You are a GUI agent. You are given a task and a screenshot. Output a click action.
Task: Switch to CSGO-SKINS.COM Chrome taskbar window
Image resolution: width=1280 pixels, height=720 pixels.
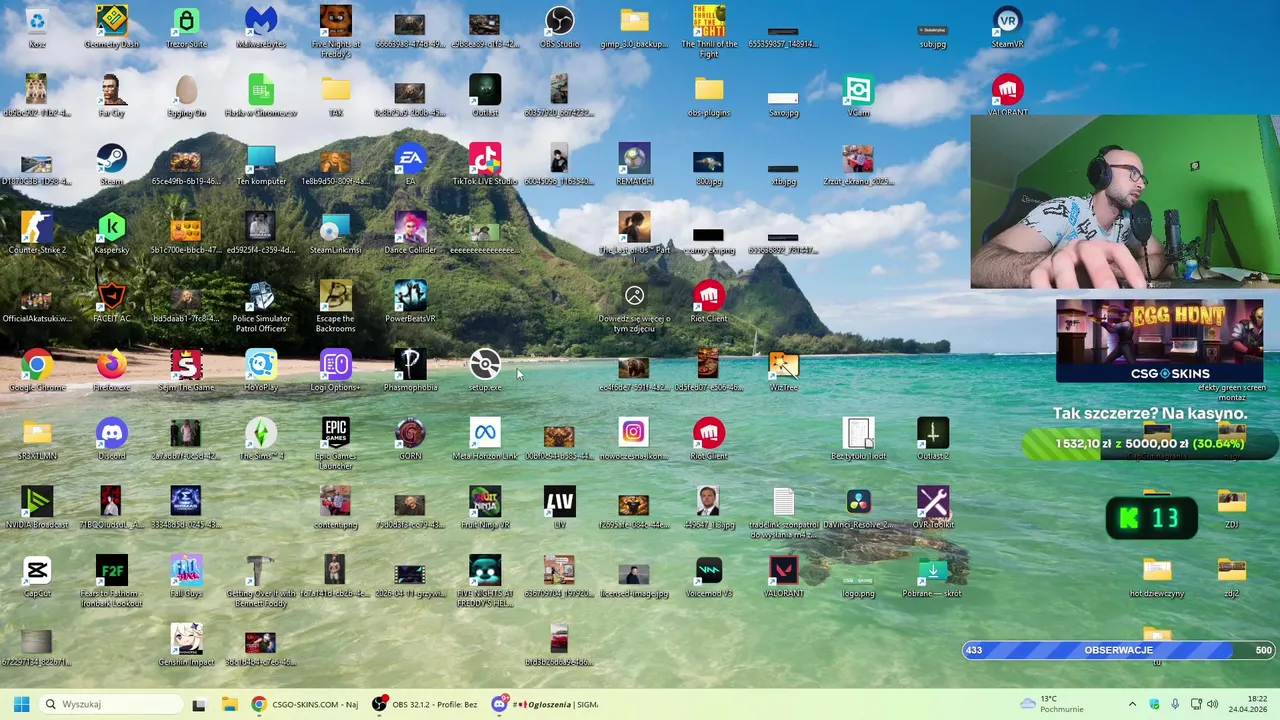pyautogui.click(x=305, y=704)
